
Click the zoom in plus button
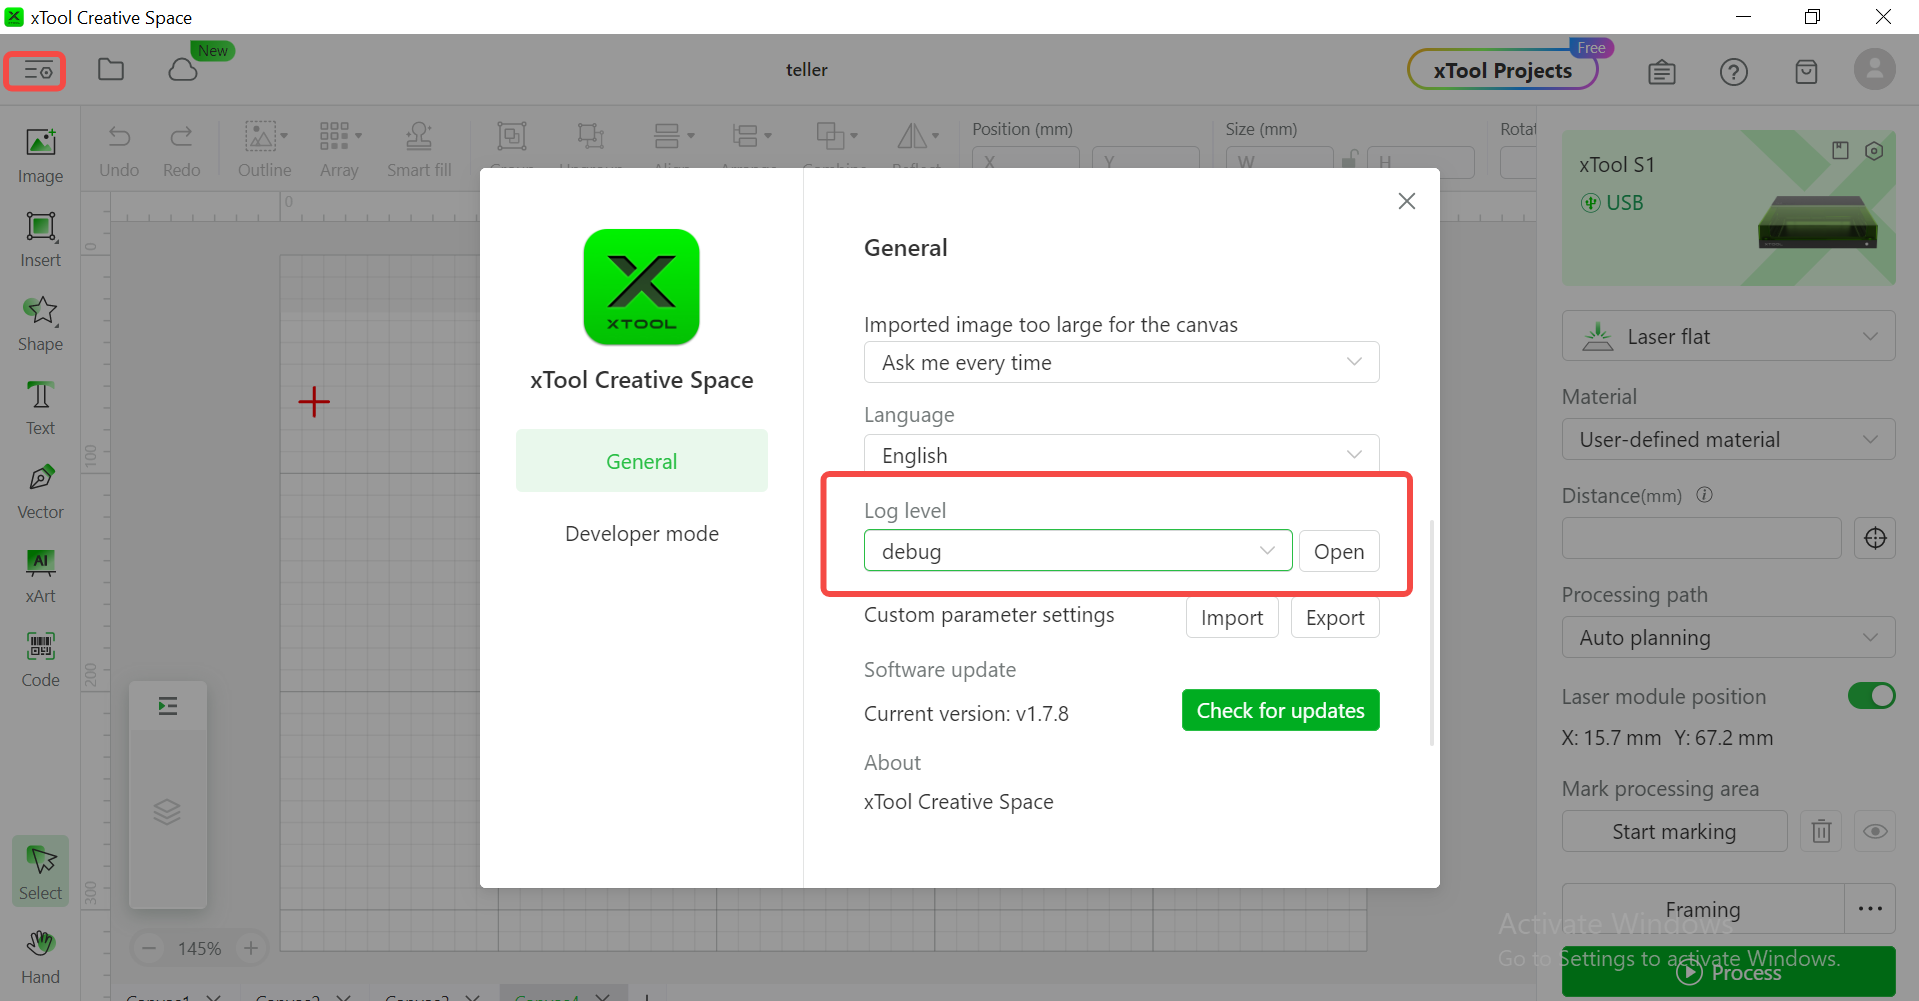click(251, 948)
